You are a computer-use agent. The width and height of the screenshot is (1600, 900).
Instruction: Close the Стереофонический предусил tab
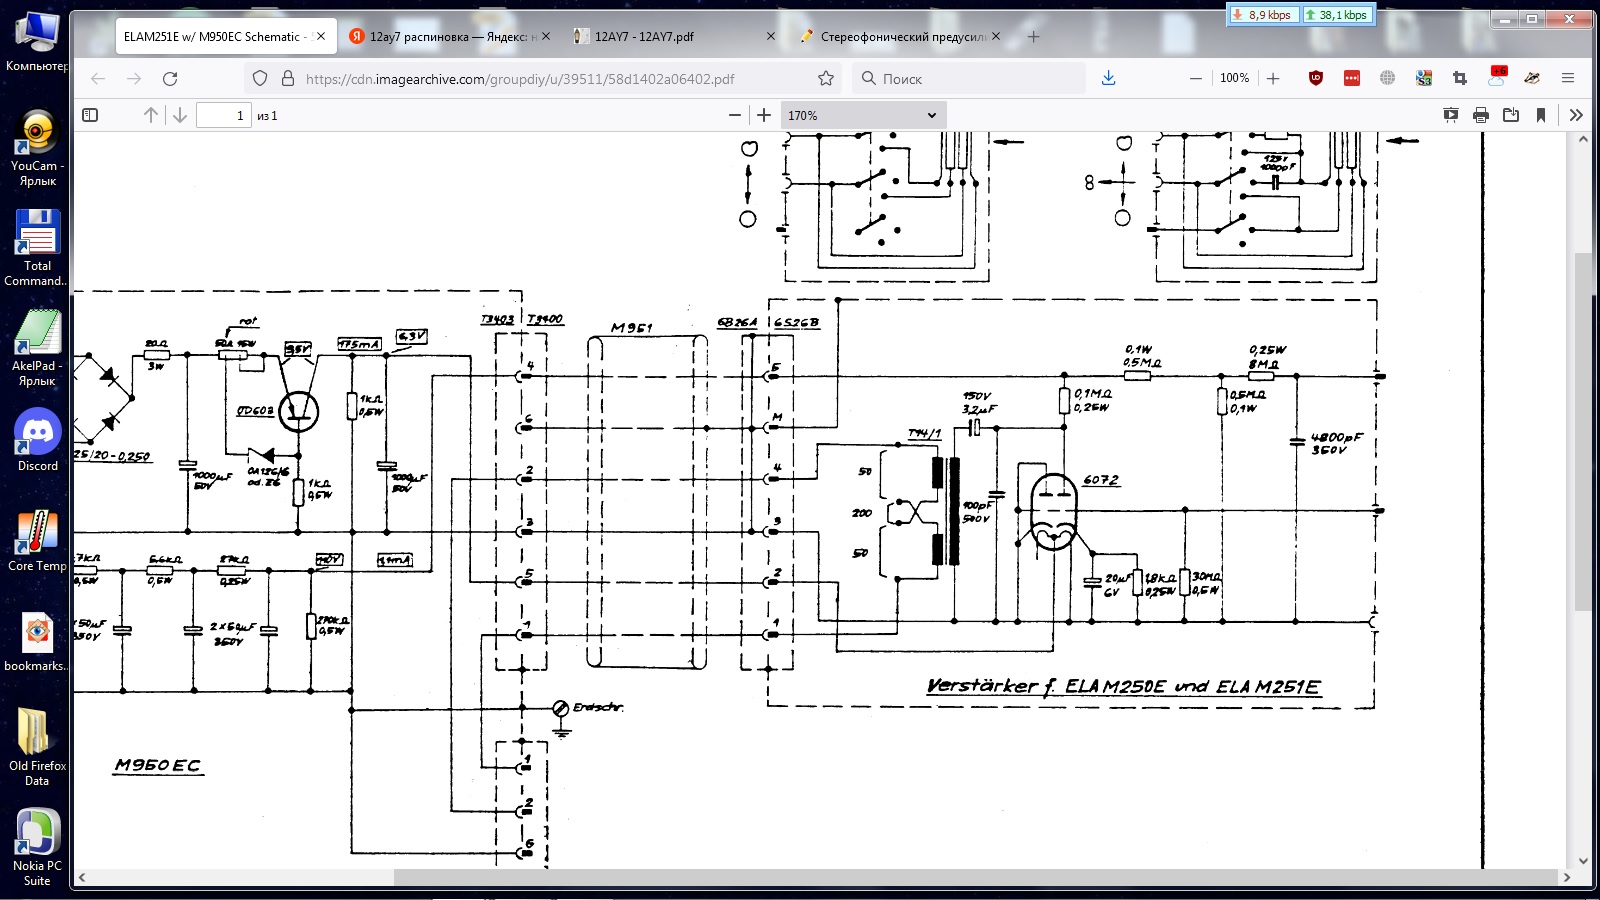[996, 36]
